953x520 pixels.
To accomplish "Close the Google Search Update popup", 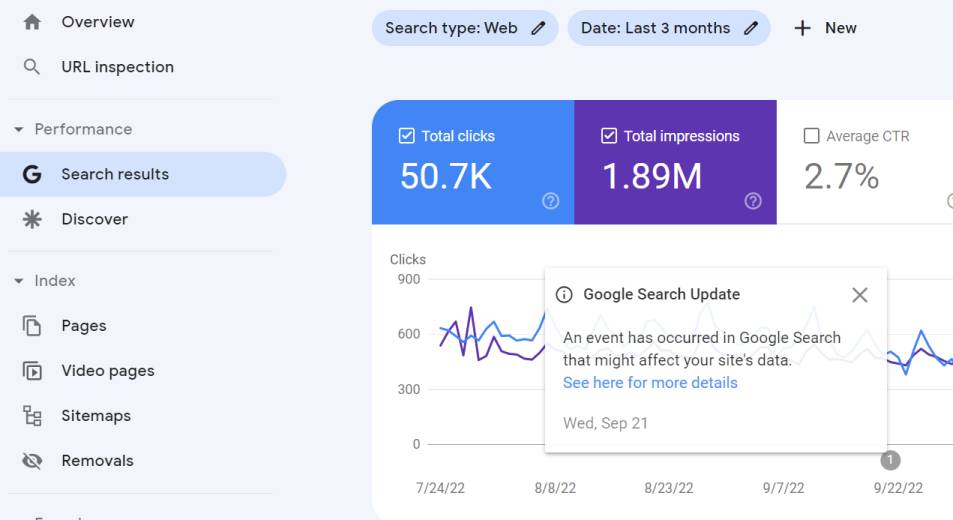I will tap(859, 295).
